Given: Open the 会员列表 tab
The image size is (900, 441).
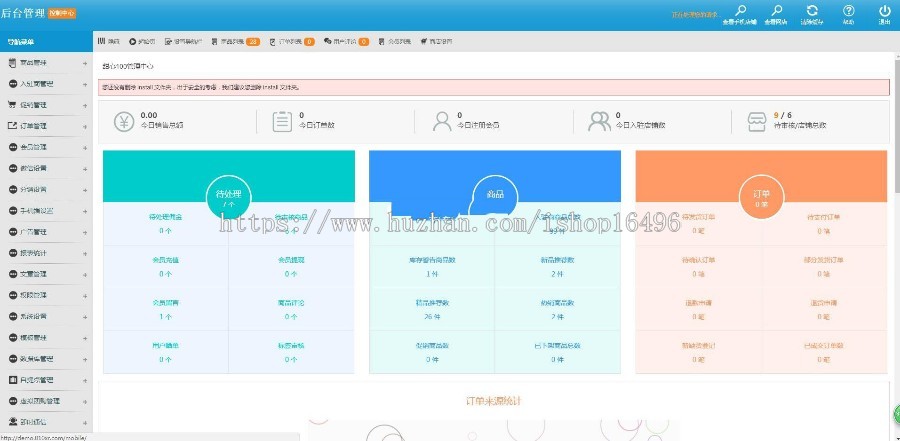Looking at the screenshot, I should pyautogui.click(x=394, y=41).
